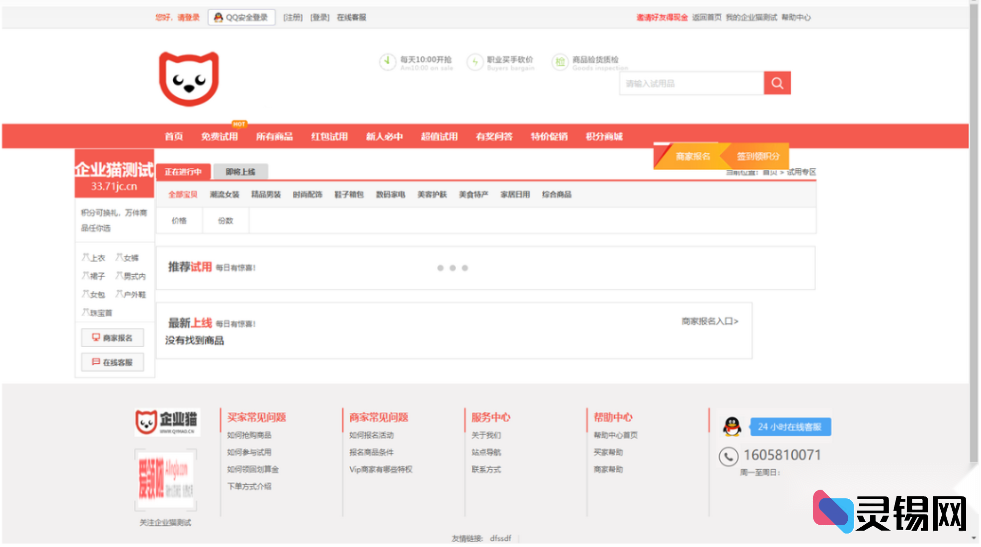Click the QR code image in the footer

coord(166,479)
